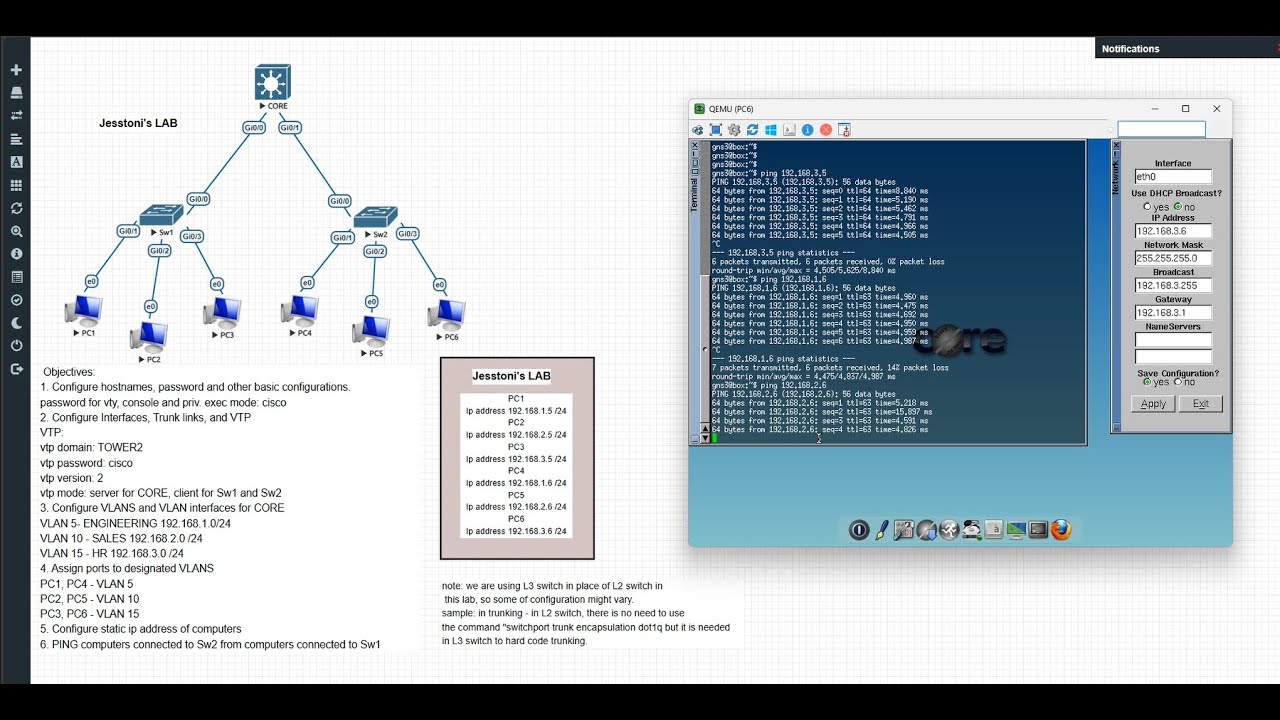
Task: Select the PC5 computer node
Action: (370, 330)
